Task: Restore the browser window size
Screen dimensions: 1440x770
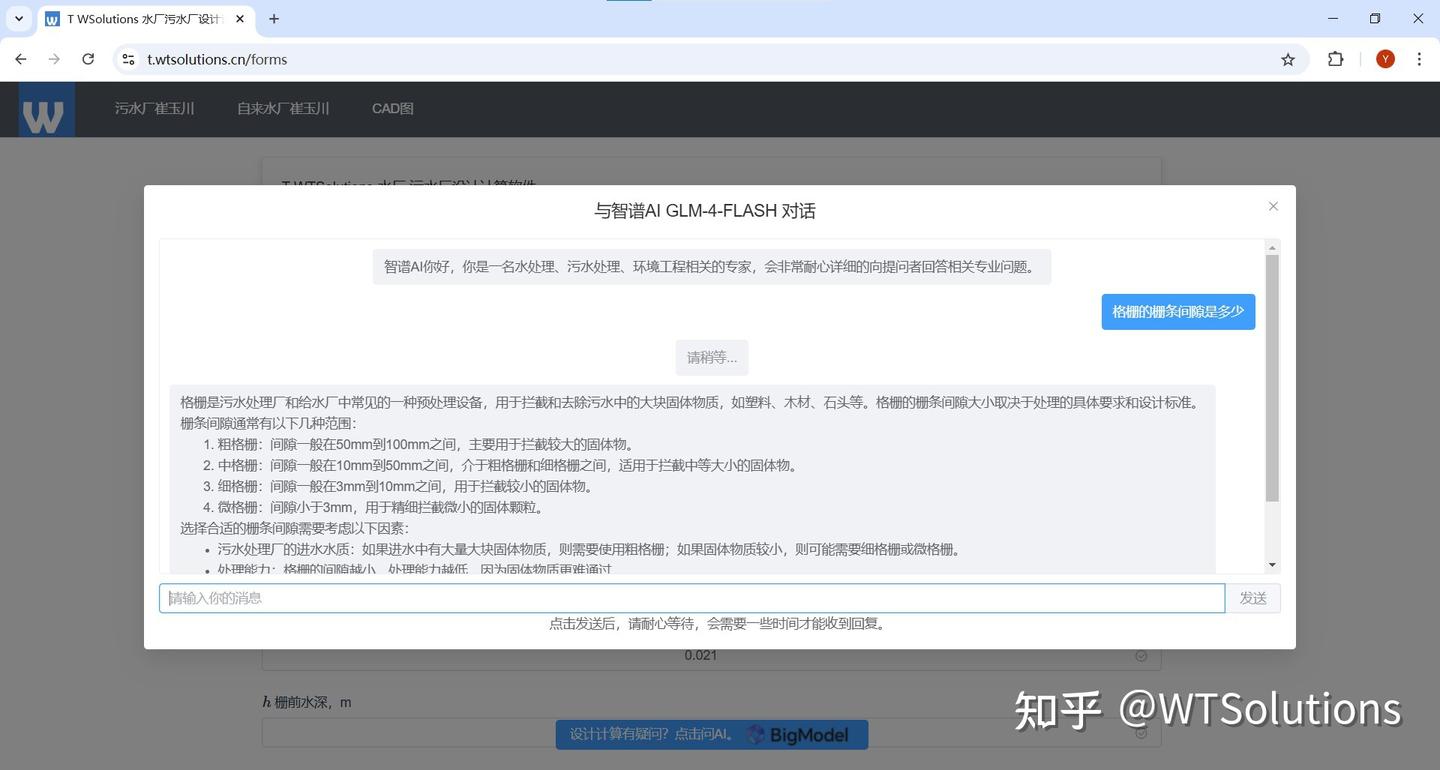Action: tap(1375, 18)
